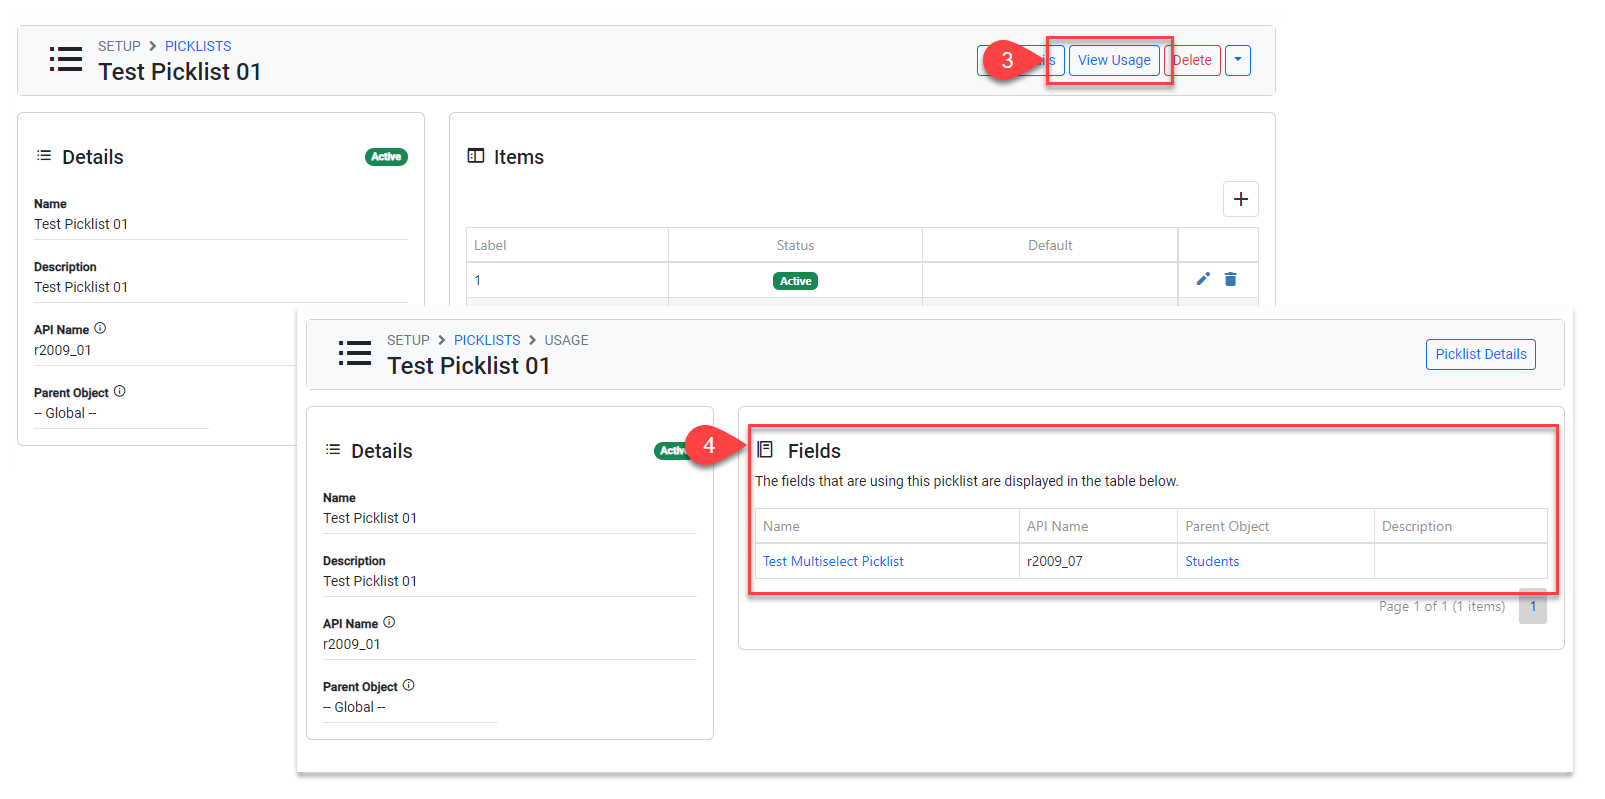
Task: Click the Active badge in the picklist page Details panel
Action: 386,157
